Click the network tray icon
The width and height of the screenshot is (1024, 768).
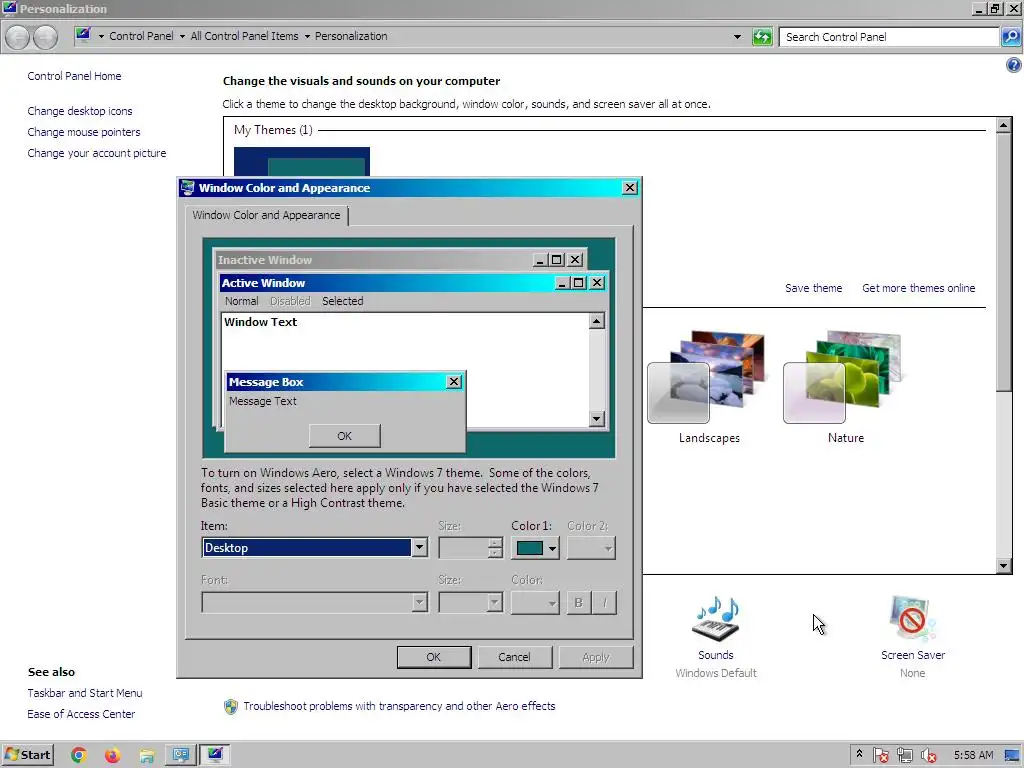click(x=904, y=756)
